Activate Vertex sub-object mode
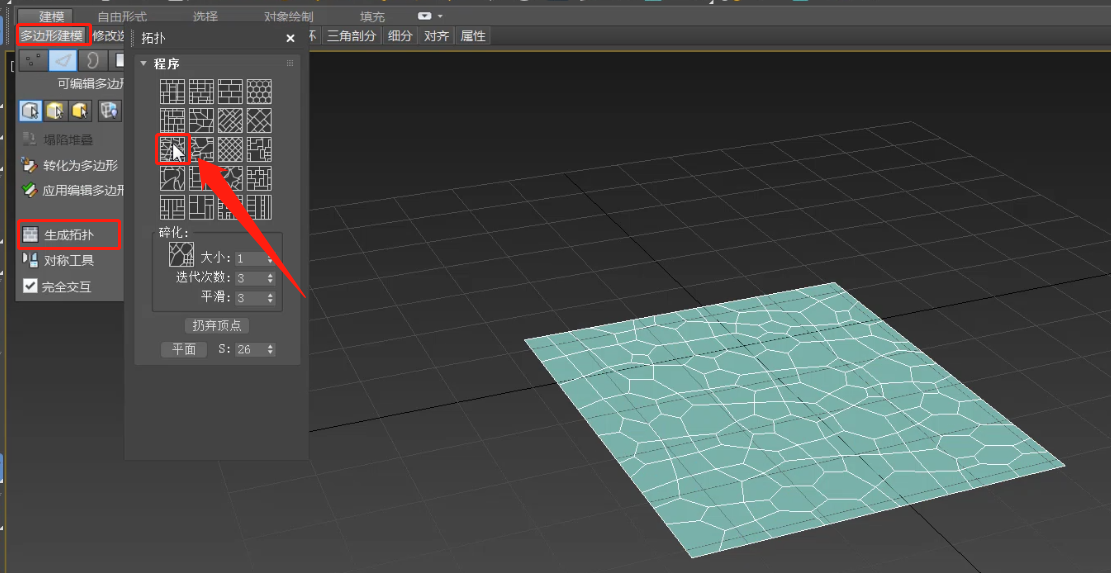The width and height of the screenshot is (1111, 573). pyautogui.click(x=33, y=62)
